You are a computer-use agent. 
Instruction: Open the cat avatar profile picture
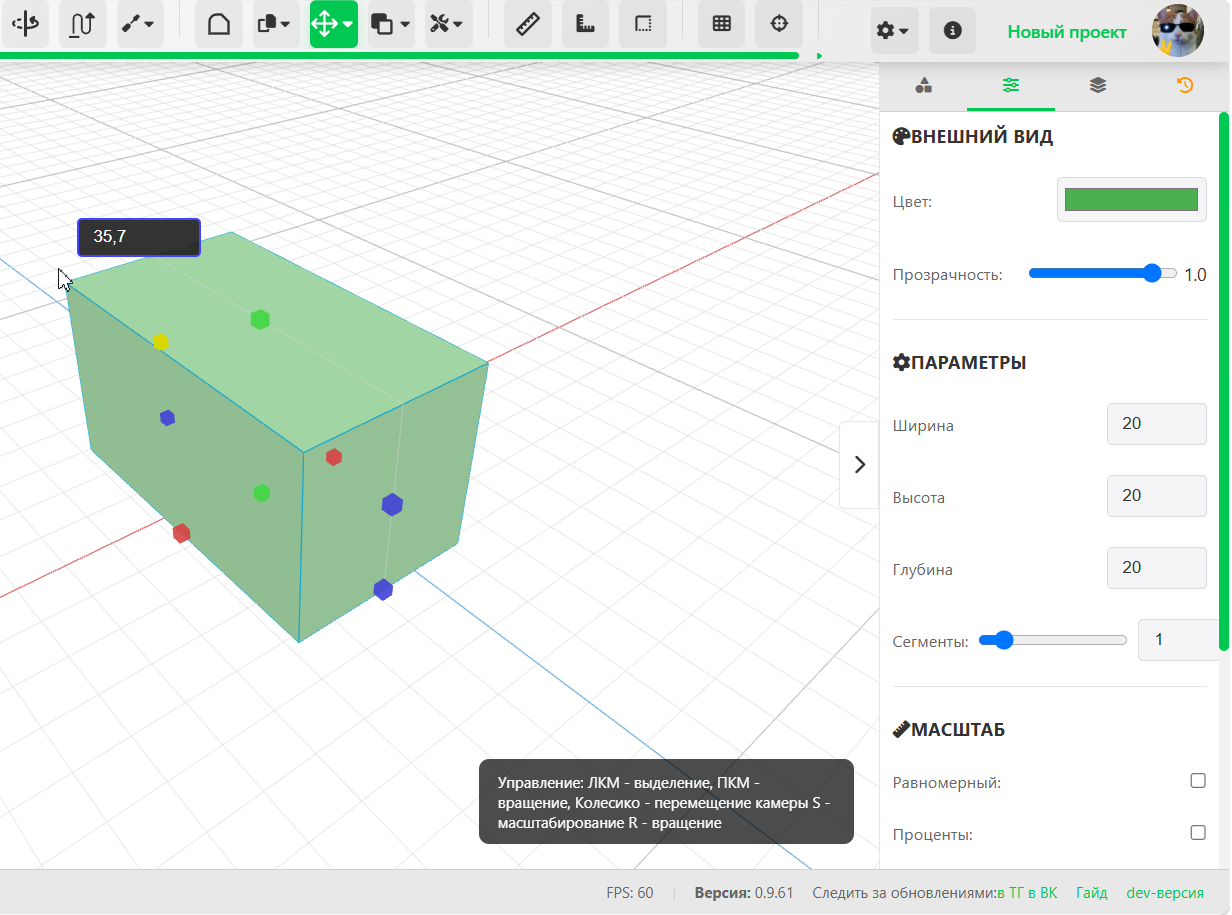pos(1177,31)
